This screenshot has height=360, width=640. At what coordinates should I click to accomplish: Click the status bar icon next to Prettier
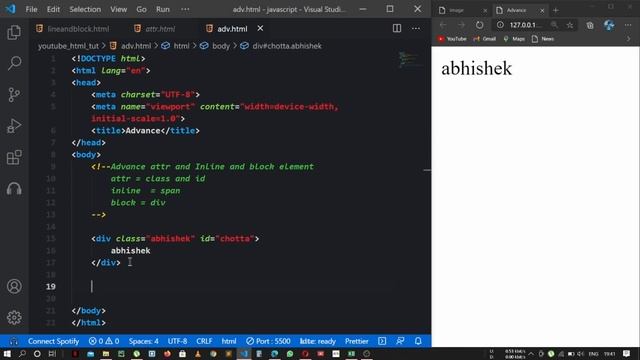tap(382, 341)
